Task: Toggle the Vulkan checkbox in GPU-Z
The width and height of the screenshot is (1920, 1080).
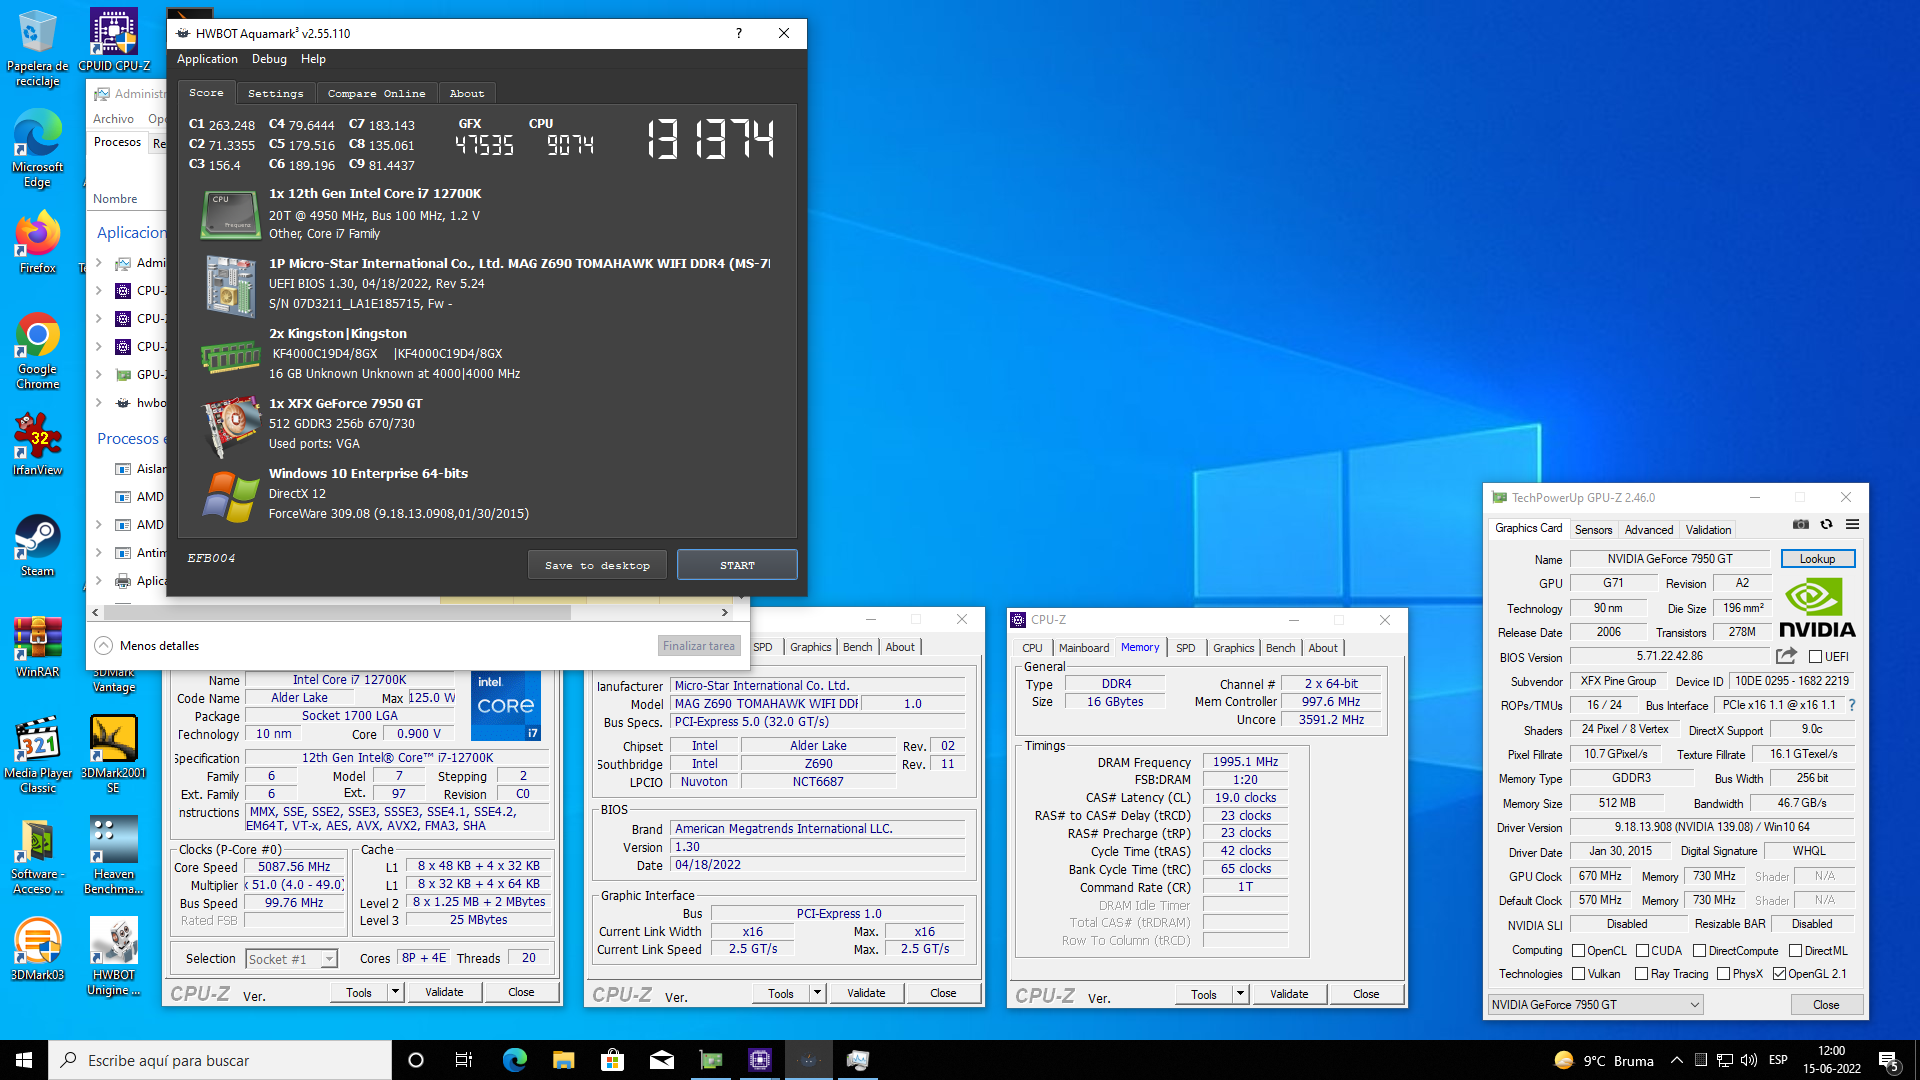Action: (x=1578, y=974)
